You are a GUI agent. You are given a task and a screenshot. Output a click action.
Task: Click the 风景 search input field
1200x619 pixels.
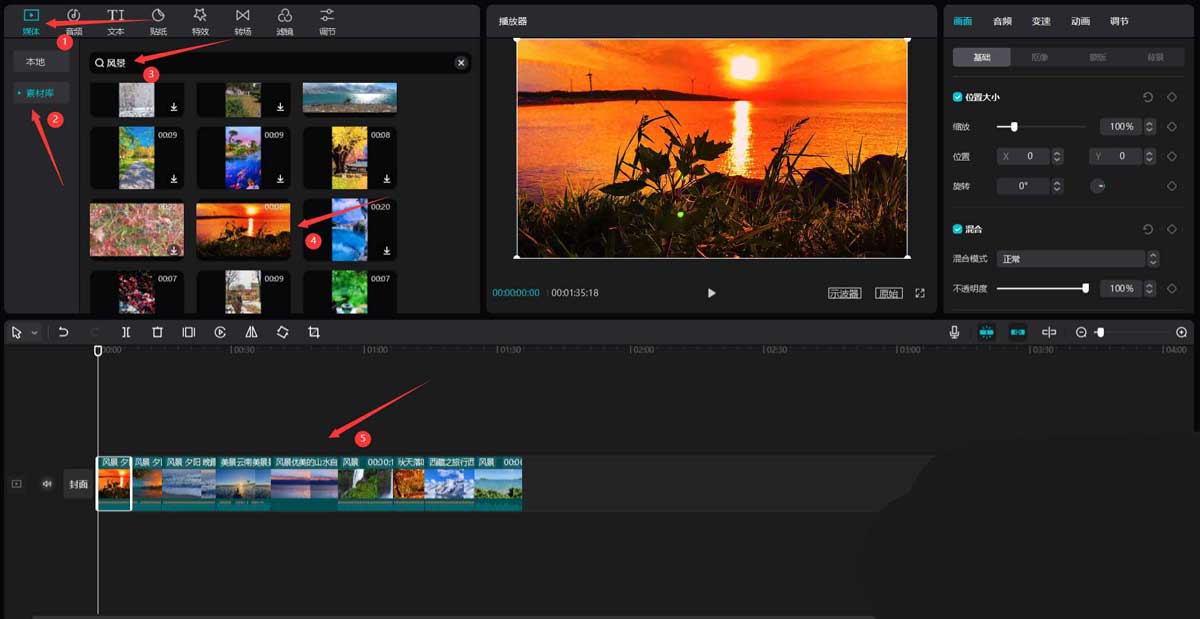tap(275, 63)
